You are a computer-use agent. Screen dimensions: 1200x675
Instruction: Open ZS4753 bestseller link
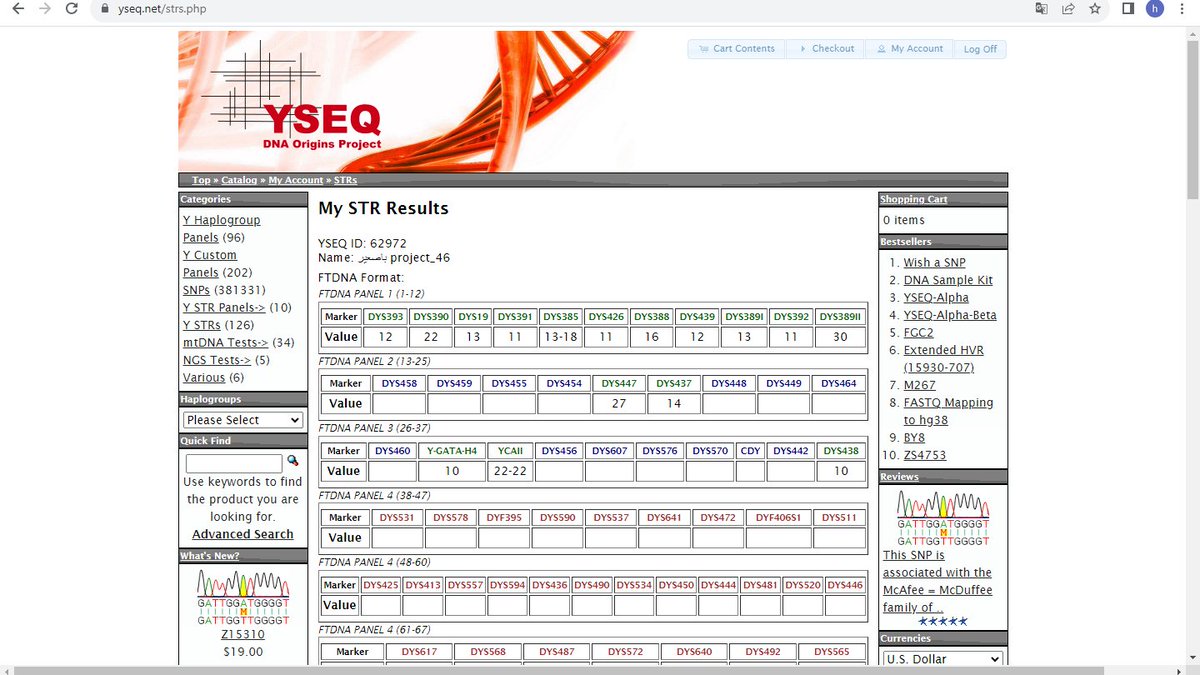[x=925, y=455]
